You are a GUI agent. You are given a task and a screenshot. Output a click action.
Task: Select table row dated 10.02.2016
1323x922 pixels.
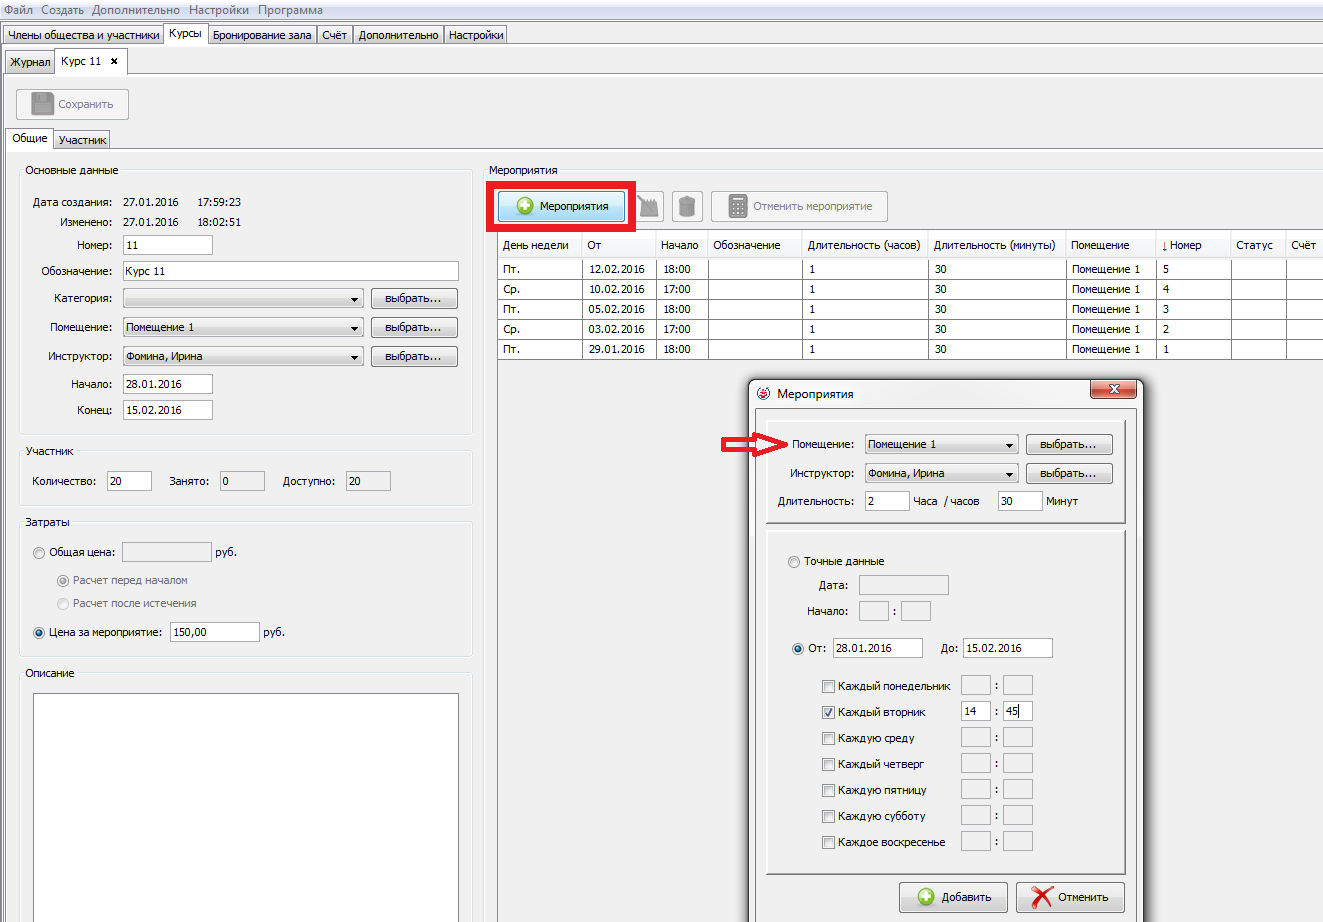(910, 289)
